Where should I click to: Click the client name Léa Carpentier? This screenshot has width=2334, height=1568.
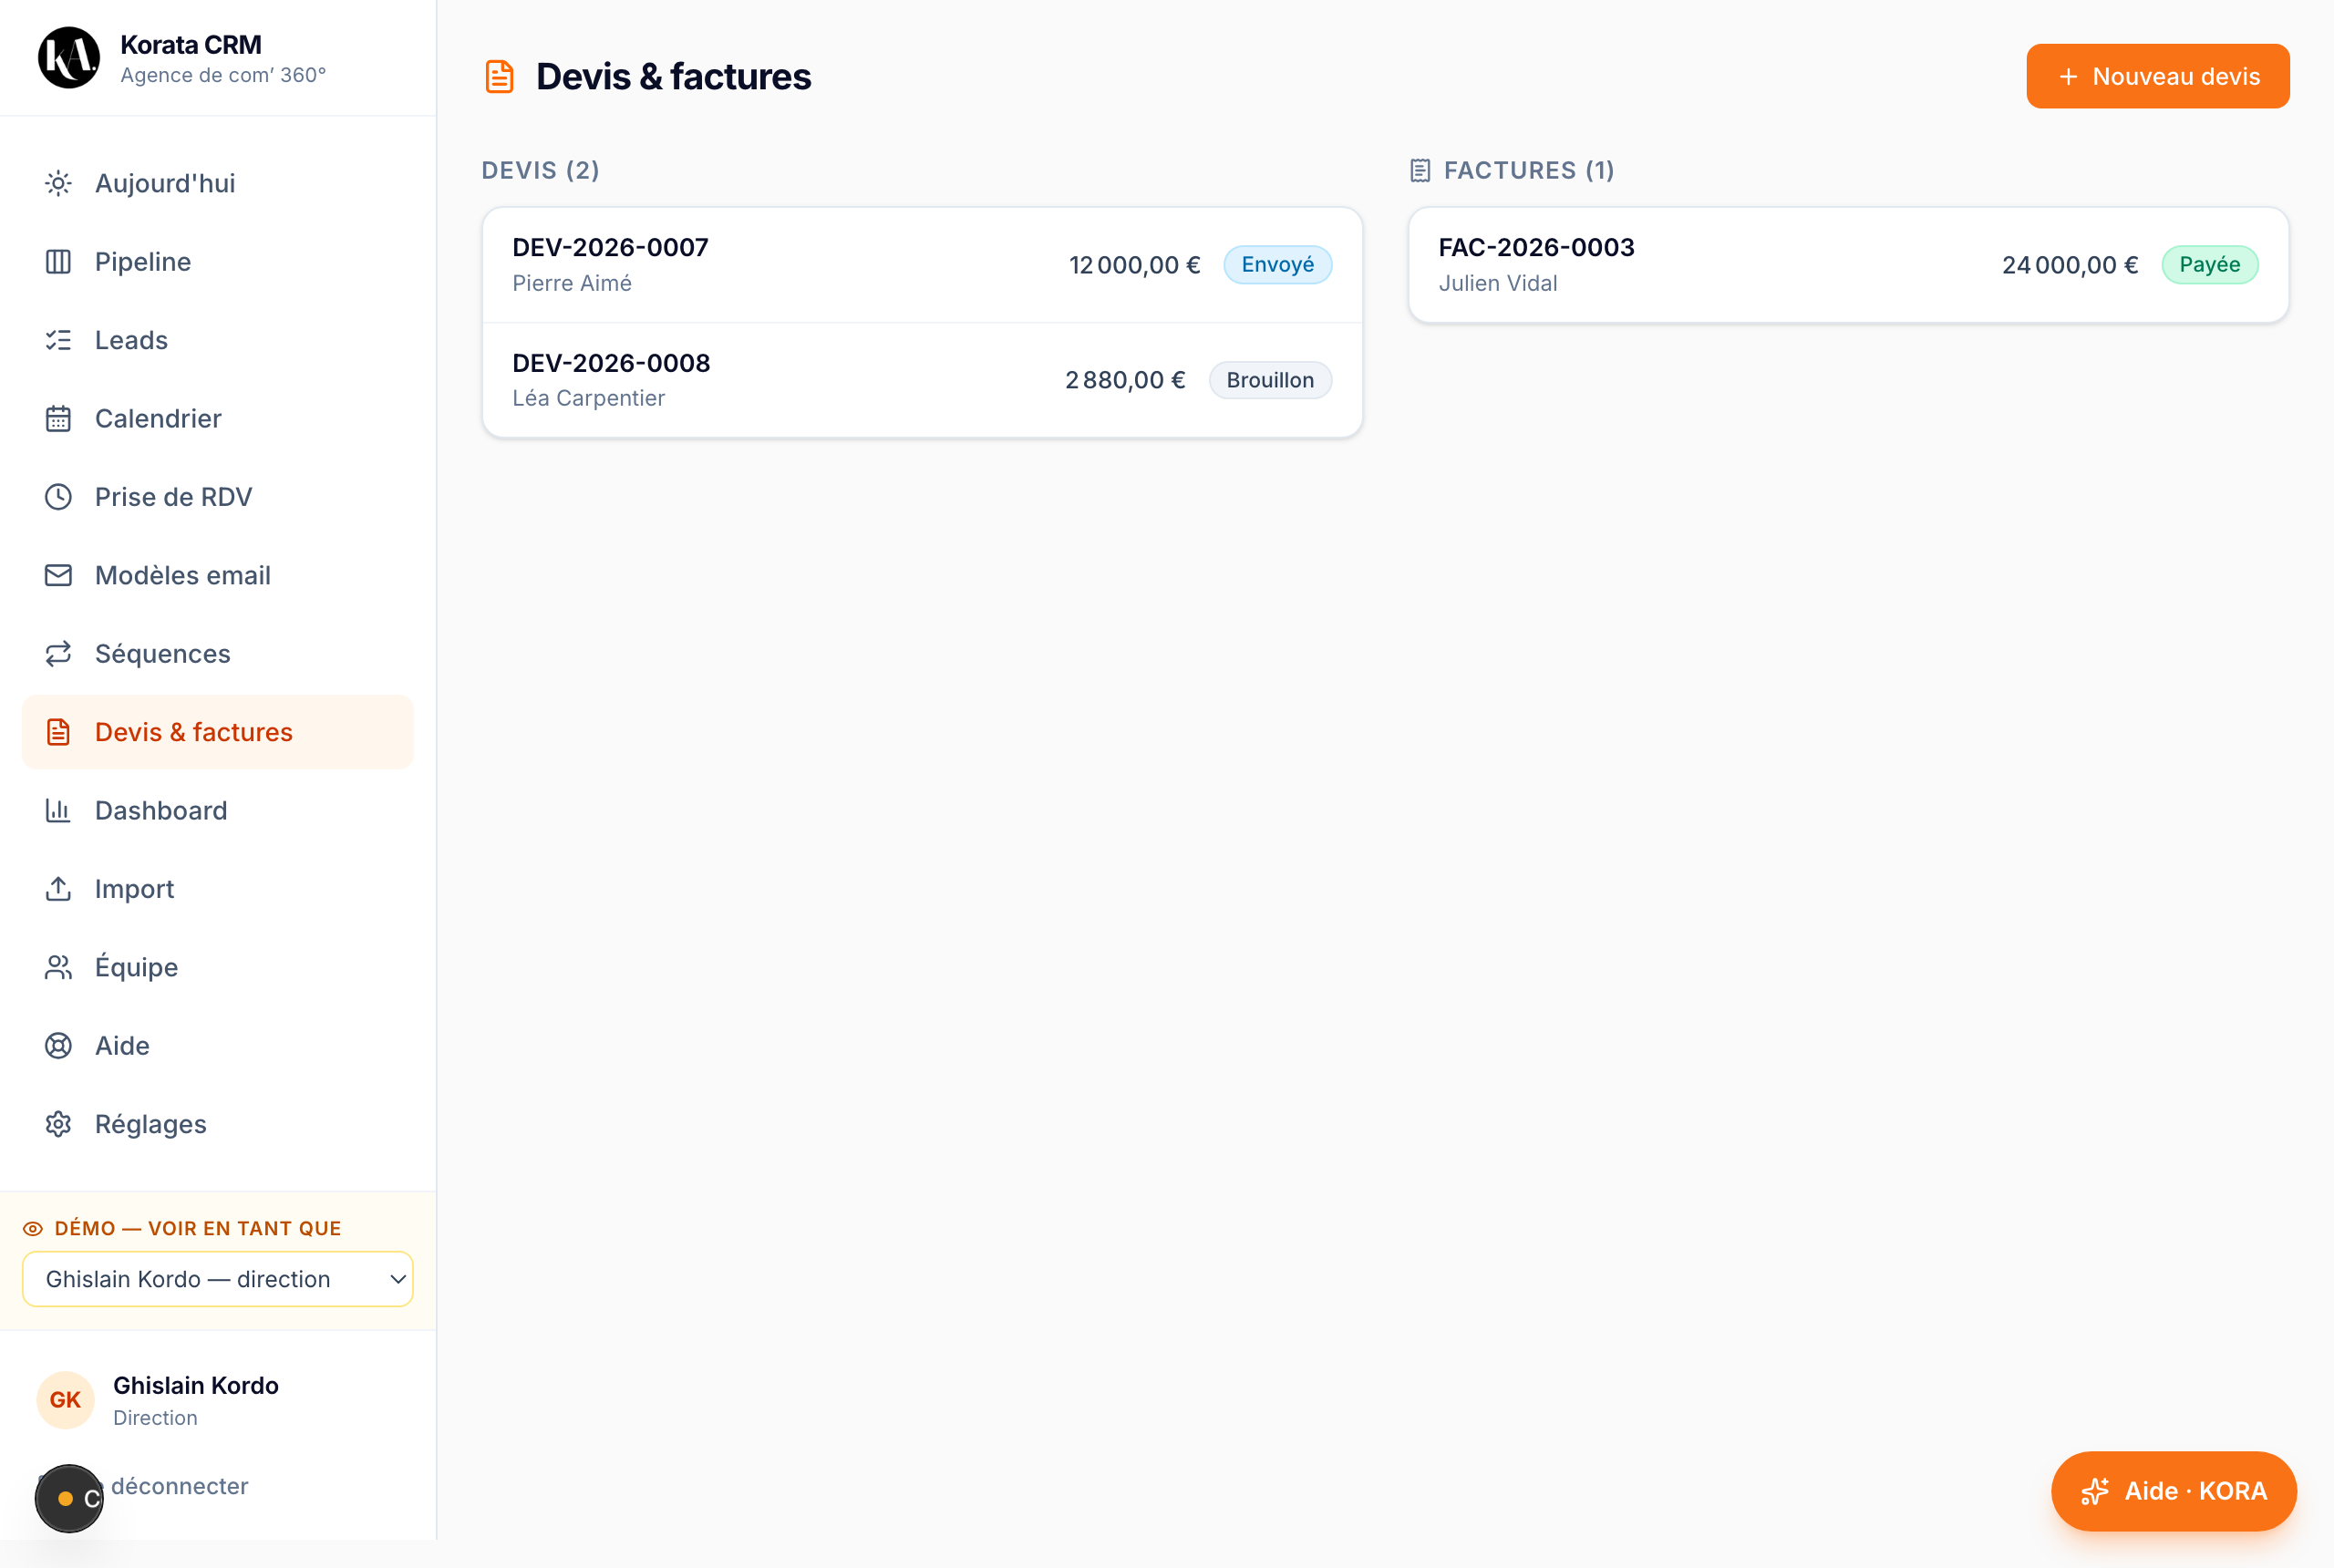click(588, 398)
